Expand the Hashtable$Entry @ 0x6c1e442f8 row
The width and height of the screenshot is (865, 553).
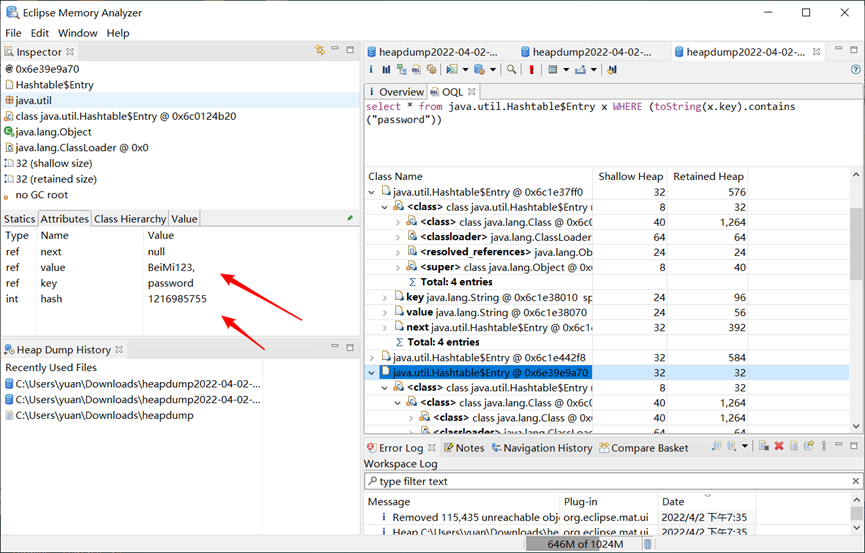coord(371,358)
